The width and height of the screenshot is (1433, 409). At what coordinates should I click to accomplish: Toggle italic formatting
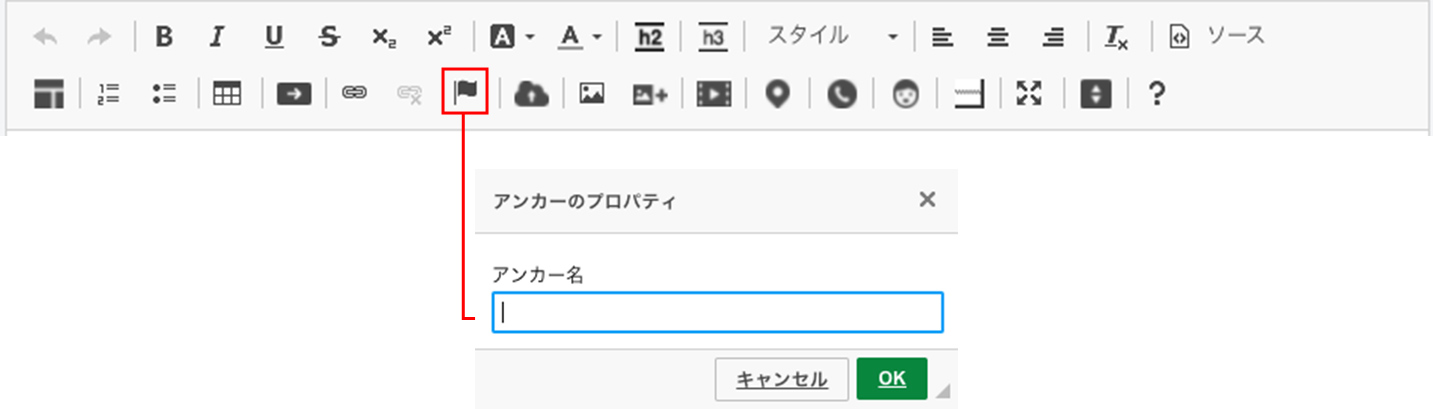point(216,37)
